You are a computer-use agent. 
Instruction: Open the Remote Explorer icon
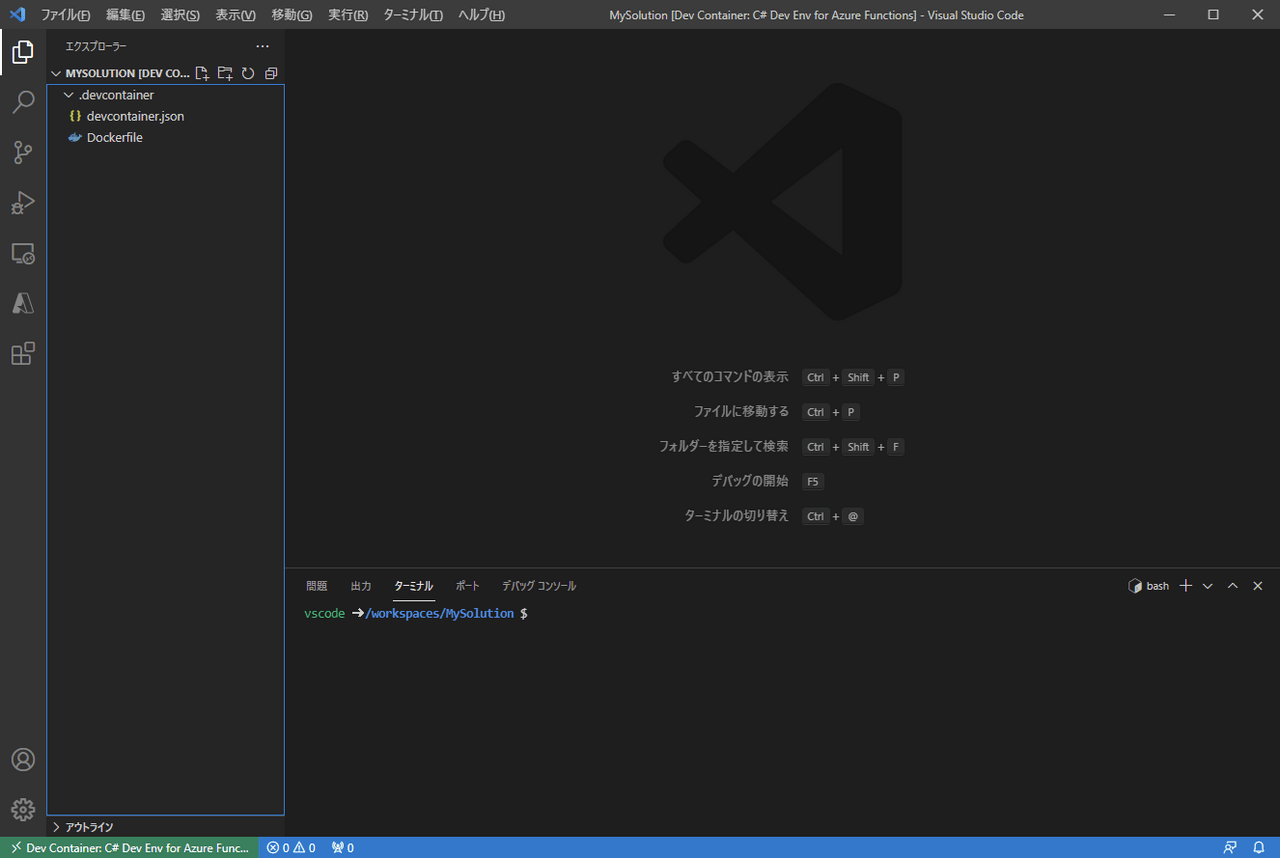(23, 253)
